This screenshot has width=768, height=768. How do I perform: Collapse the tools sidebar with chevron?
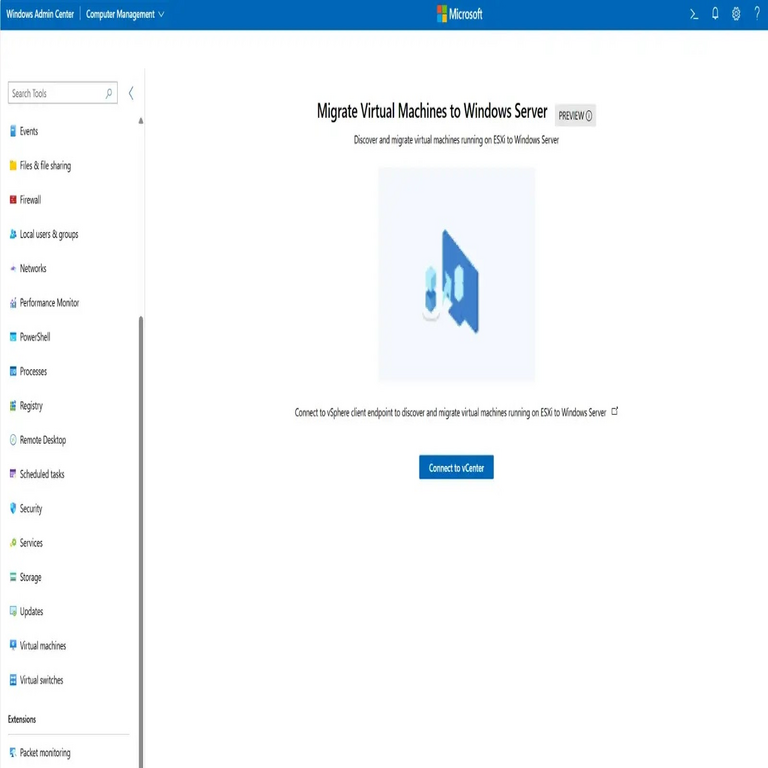coord(131,93)
